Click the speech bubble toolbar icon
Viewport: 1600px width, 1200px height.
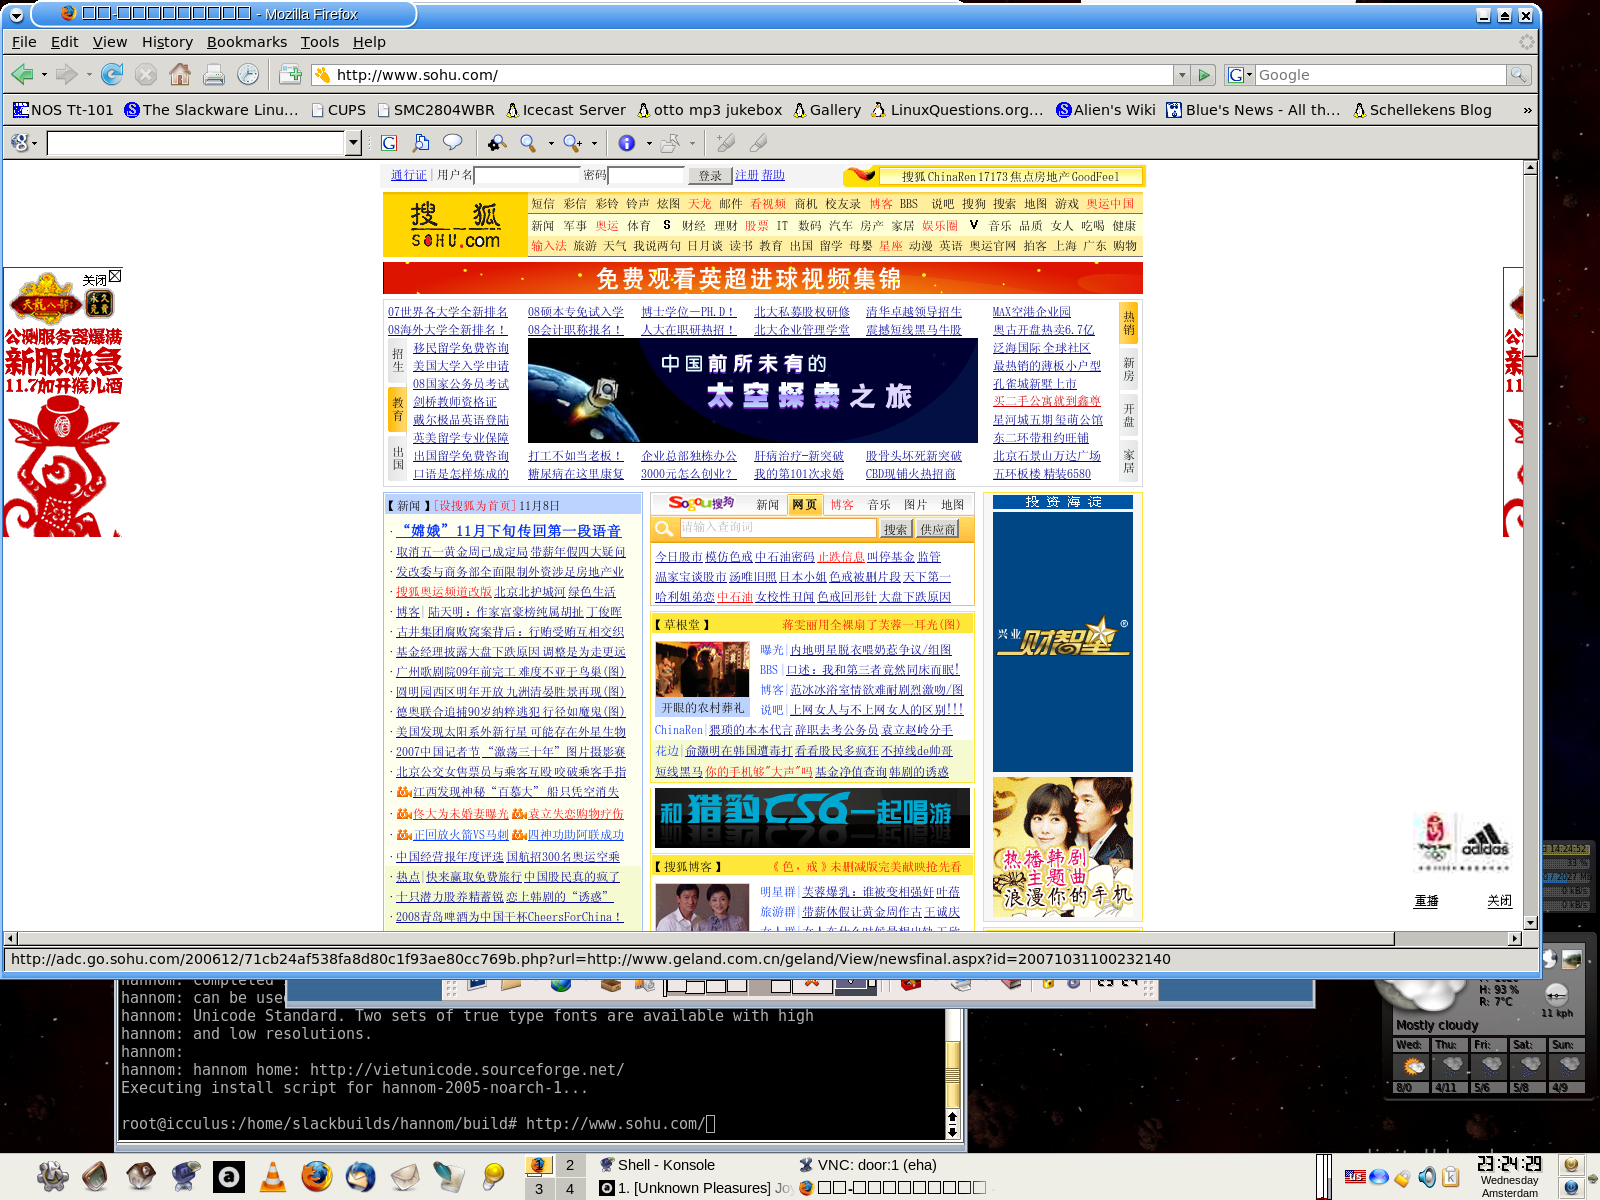(453, 143)
